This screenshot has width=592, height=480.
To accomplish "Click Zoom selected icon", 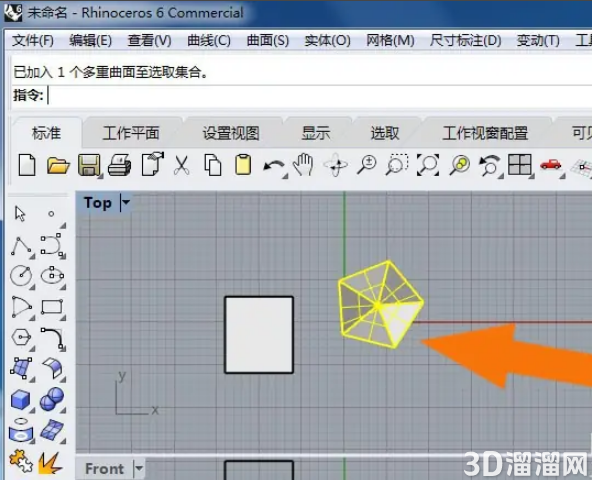I will click(459, 165).
